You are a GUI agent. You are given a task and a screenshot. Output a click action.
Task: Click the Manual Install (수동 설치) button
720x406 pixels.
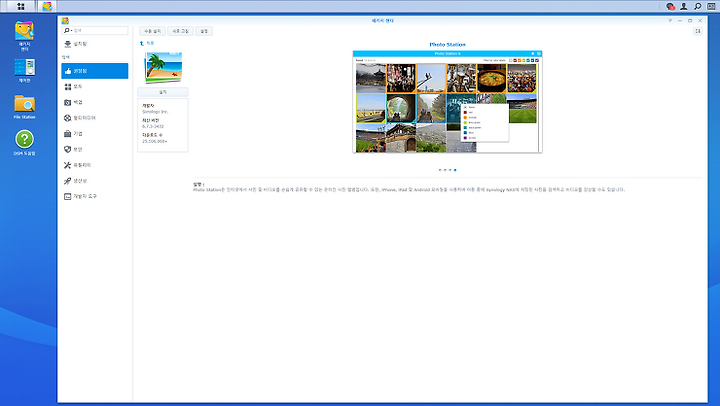152,31
